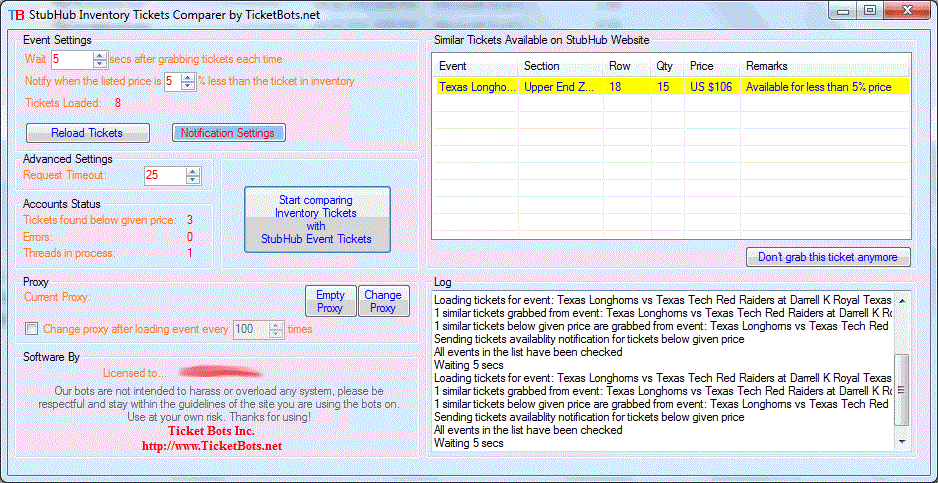Click the last 'All events in the list have been checked' line

[528, 430]
